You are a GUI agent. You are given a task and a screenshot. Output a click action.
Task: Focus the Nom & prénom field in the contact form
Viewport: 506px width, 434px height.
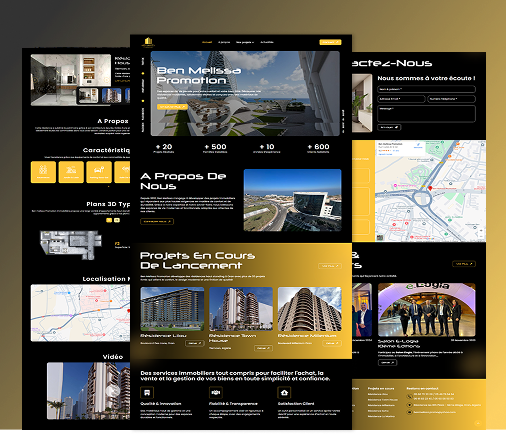[426, 89]
